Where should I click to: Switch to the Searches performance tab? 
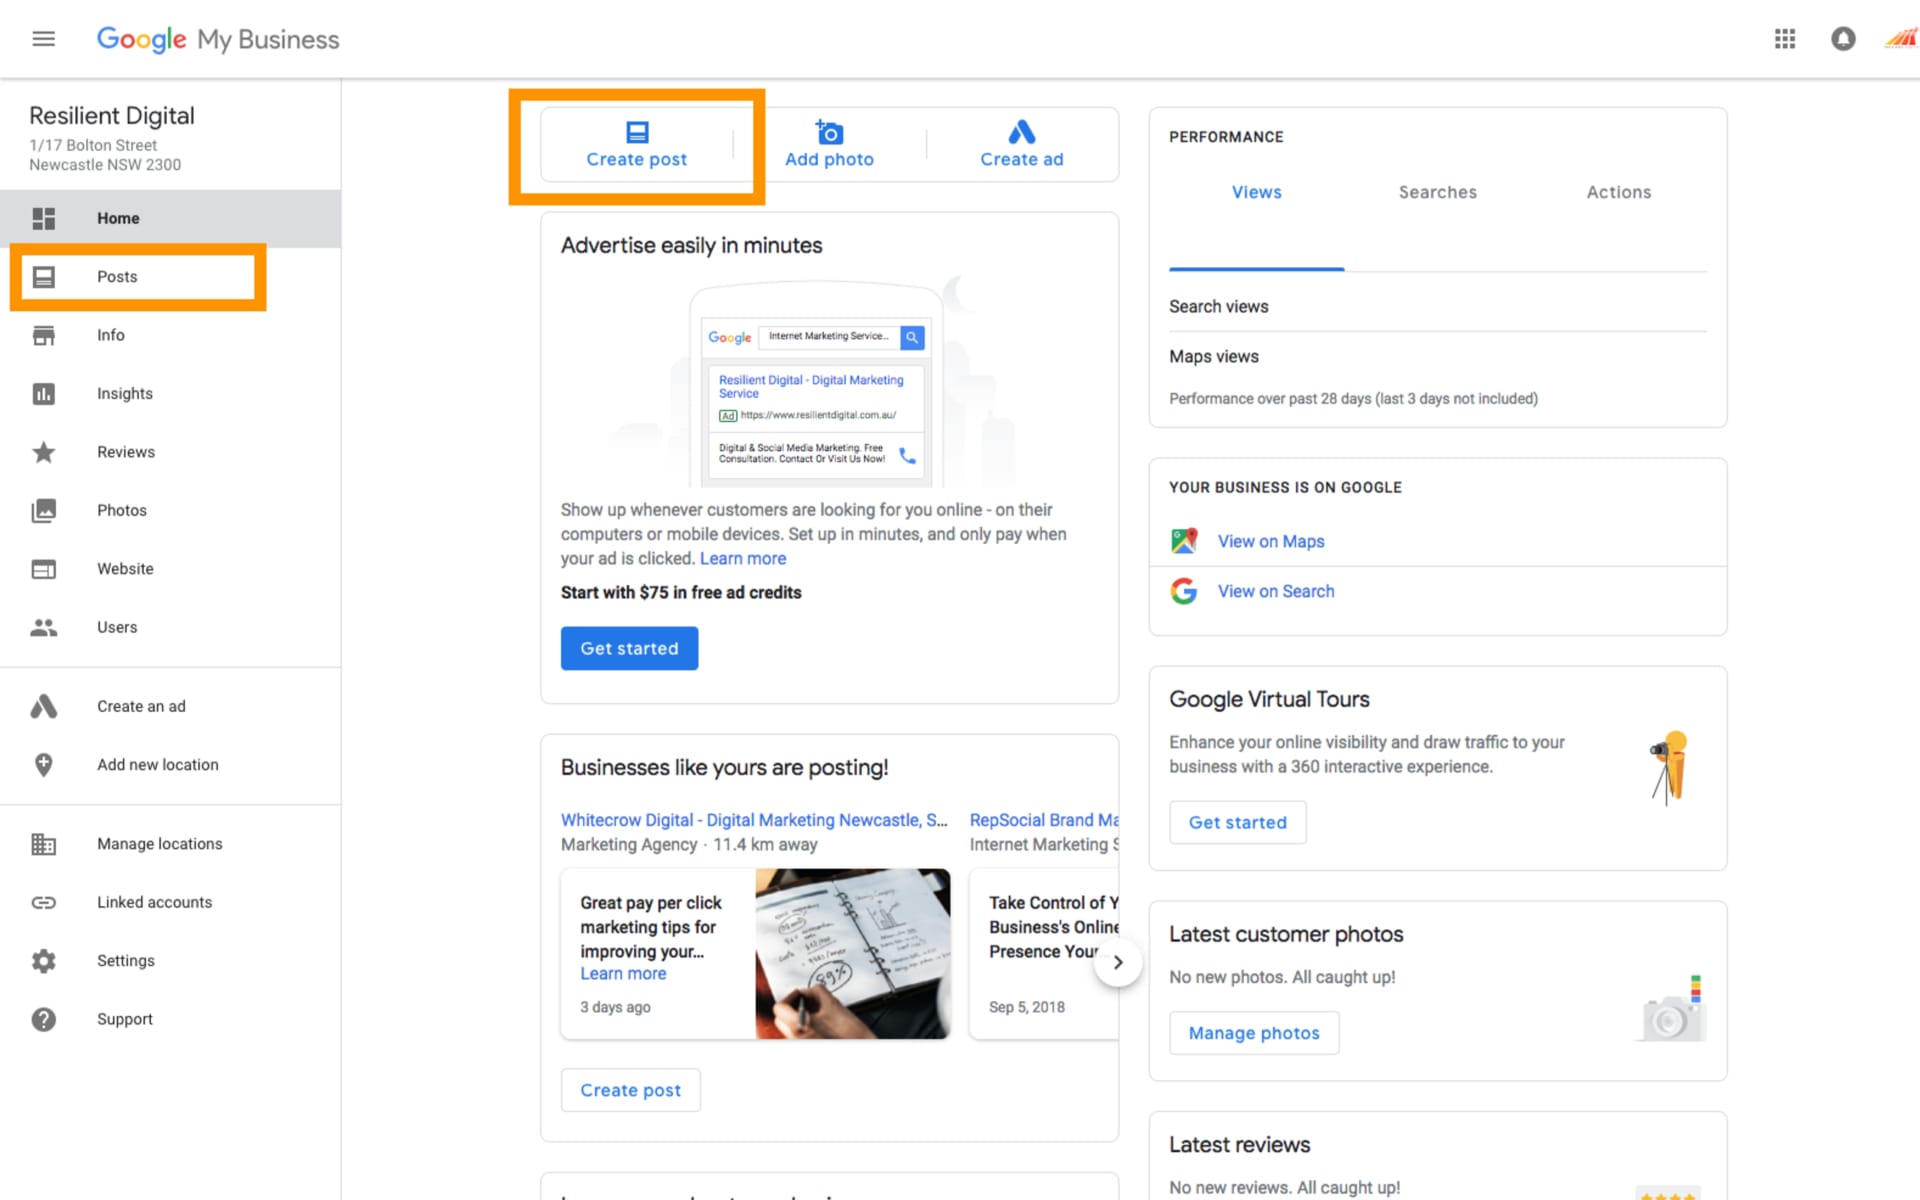(x=1437, y=192)
